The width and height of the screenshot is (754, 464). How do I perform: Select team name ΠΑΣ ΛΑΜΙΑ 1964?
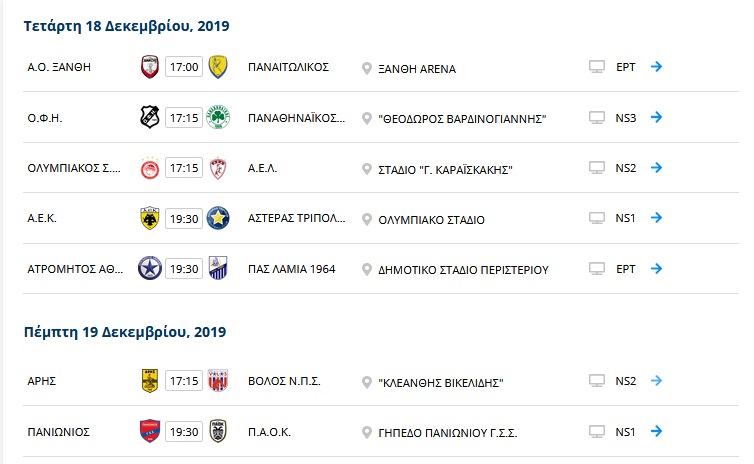click(x=291, y=269)
